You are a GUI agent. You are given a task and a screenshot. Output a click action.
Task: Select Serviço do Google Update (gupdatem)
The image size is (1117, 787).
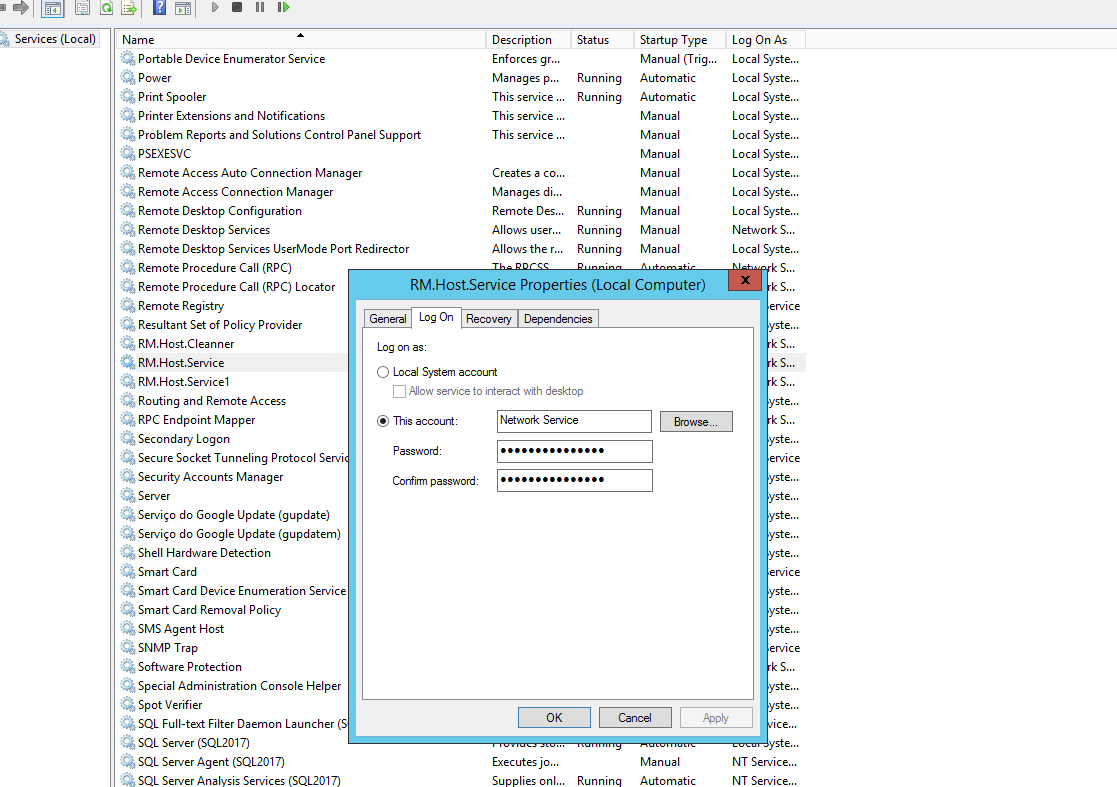point(239,533)
